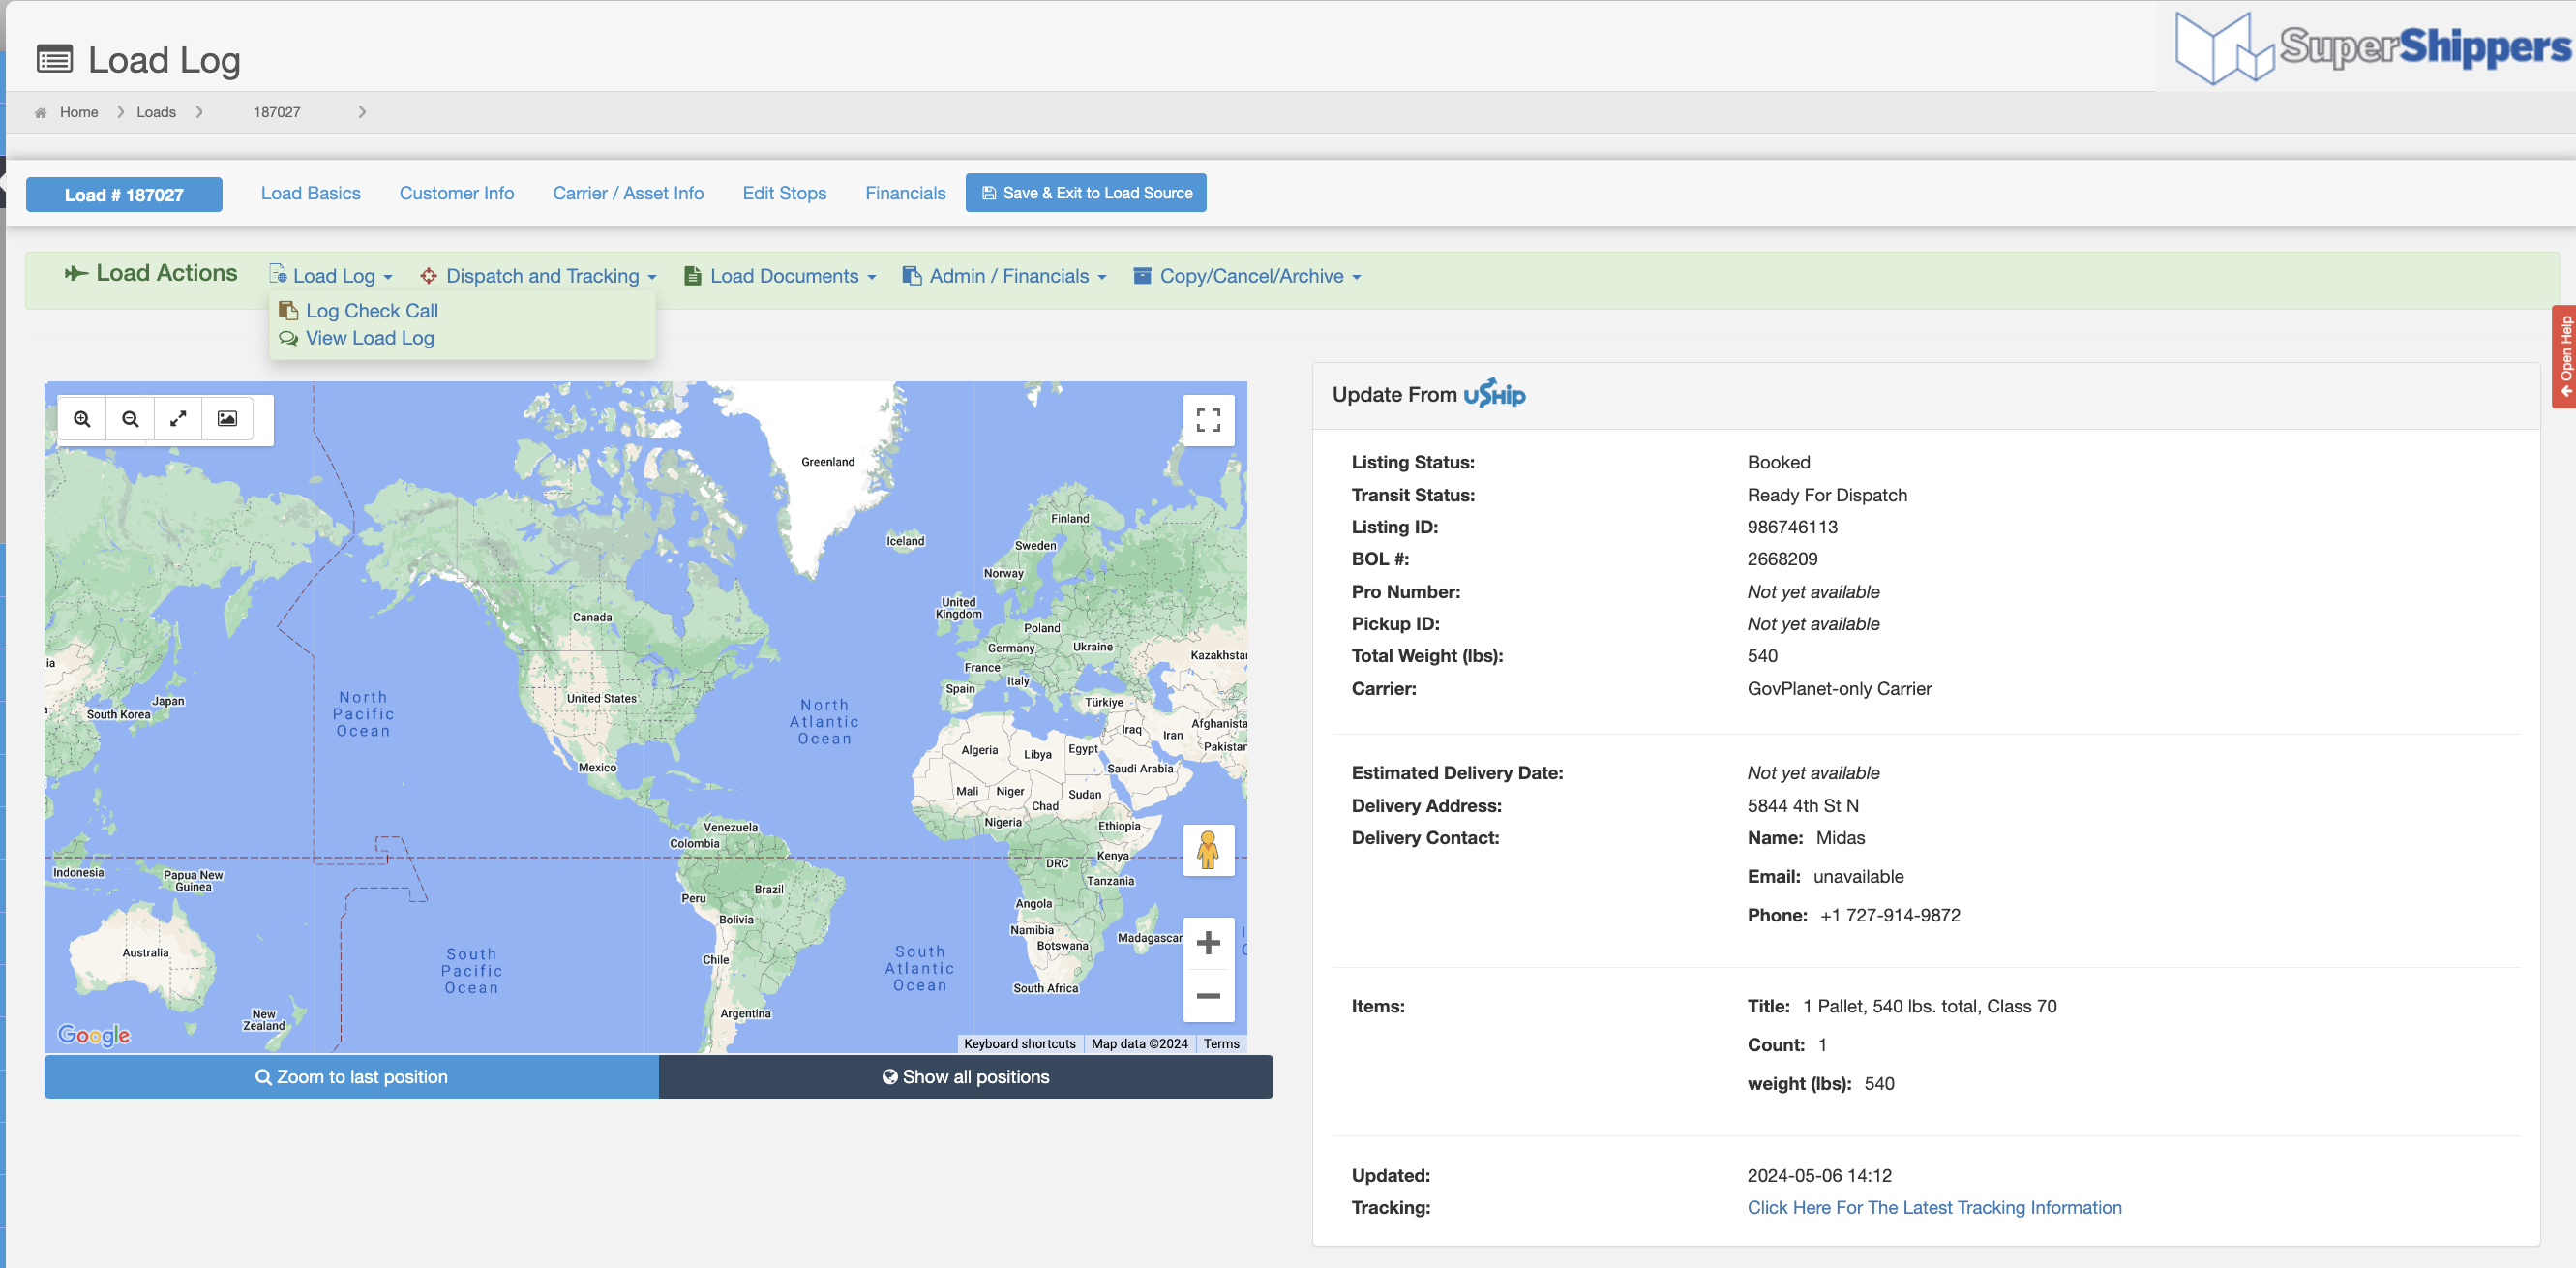Expand the Dispatch and Tracking dropdown

(539, 276)
